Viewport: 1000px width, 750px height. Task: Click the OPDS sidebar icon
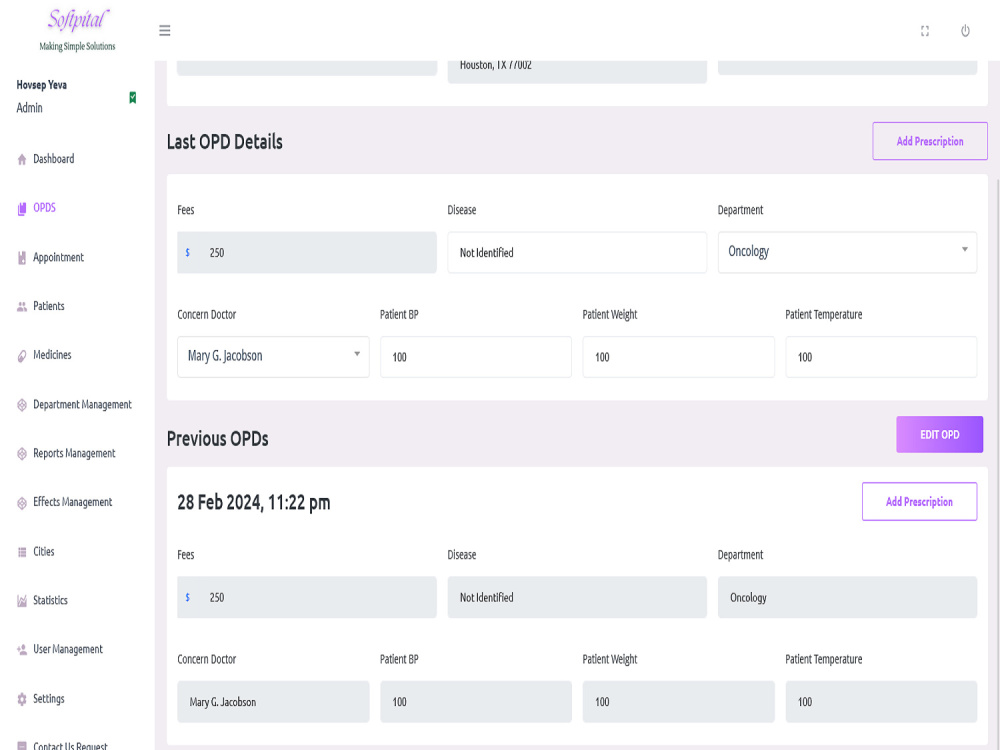coord(22,209)
